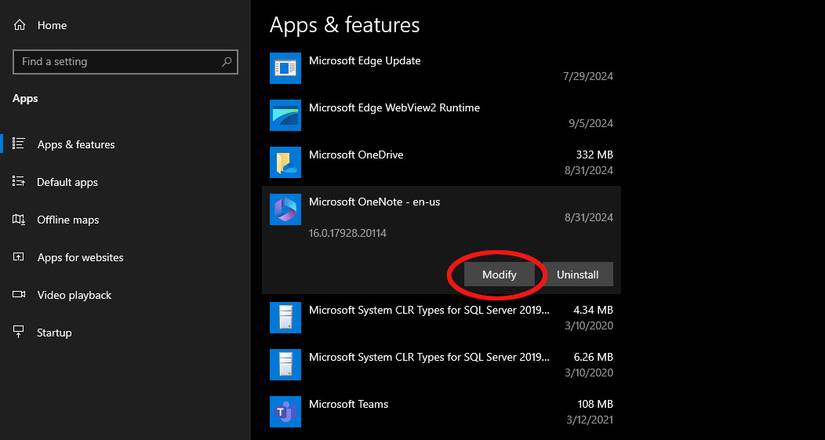Click the magnifier icon in search box

(x=226, y=62)
